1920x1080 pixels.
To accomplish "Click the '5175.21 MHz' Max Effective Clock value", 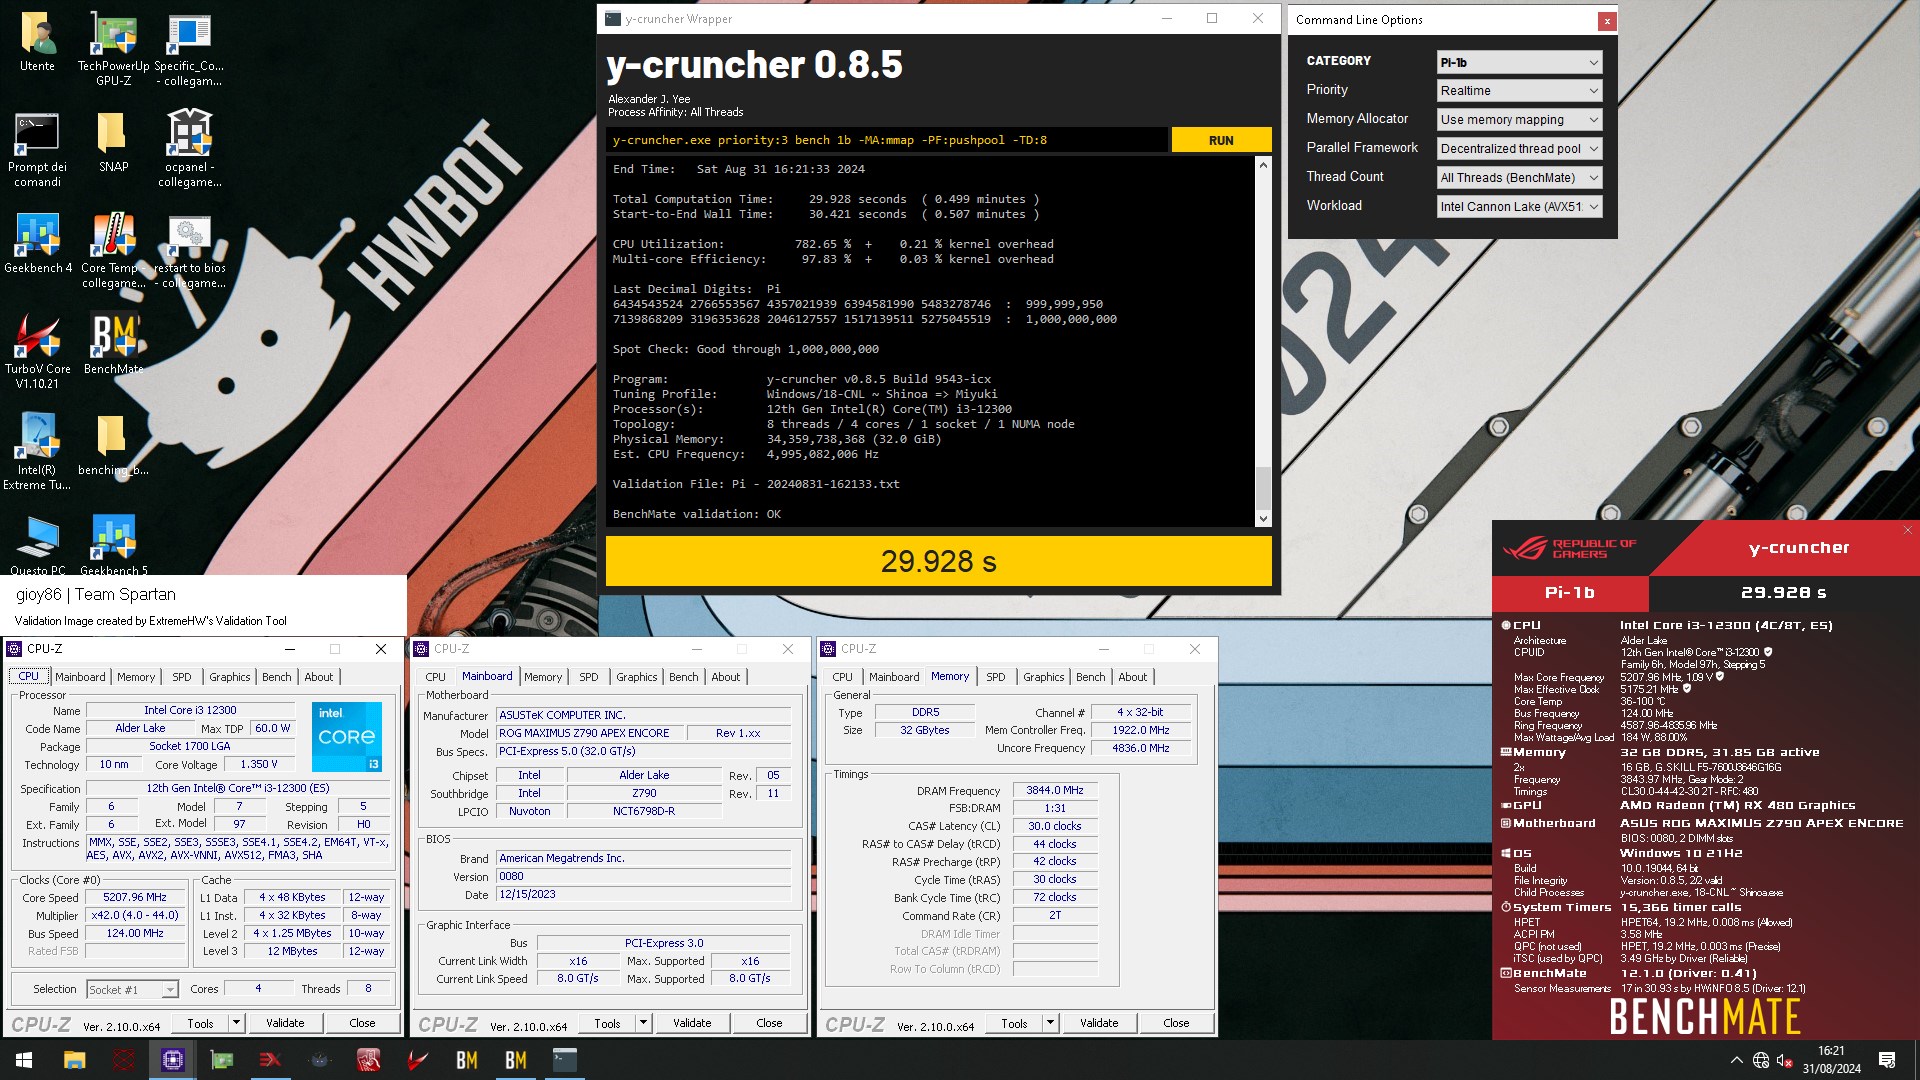I will pyautogui.click(x=1649, y=689).
